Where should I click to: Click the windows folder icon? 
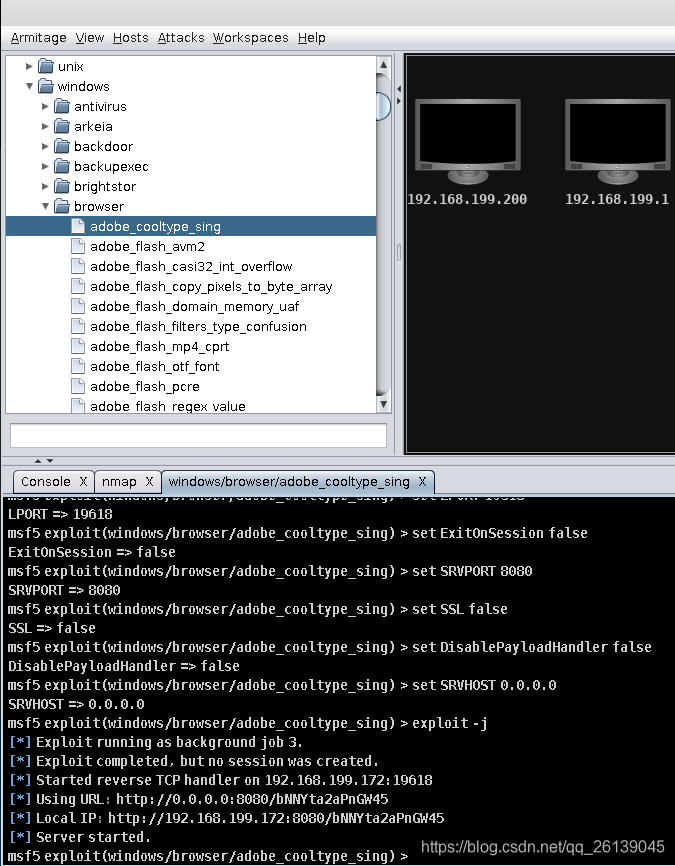46,86
